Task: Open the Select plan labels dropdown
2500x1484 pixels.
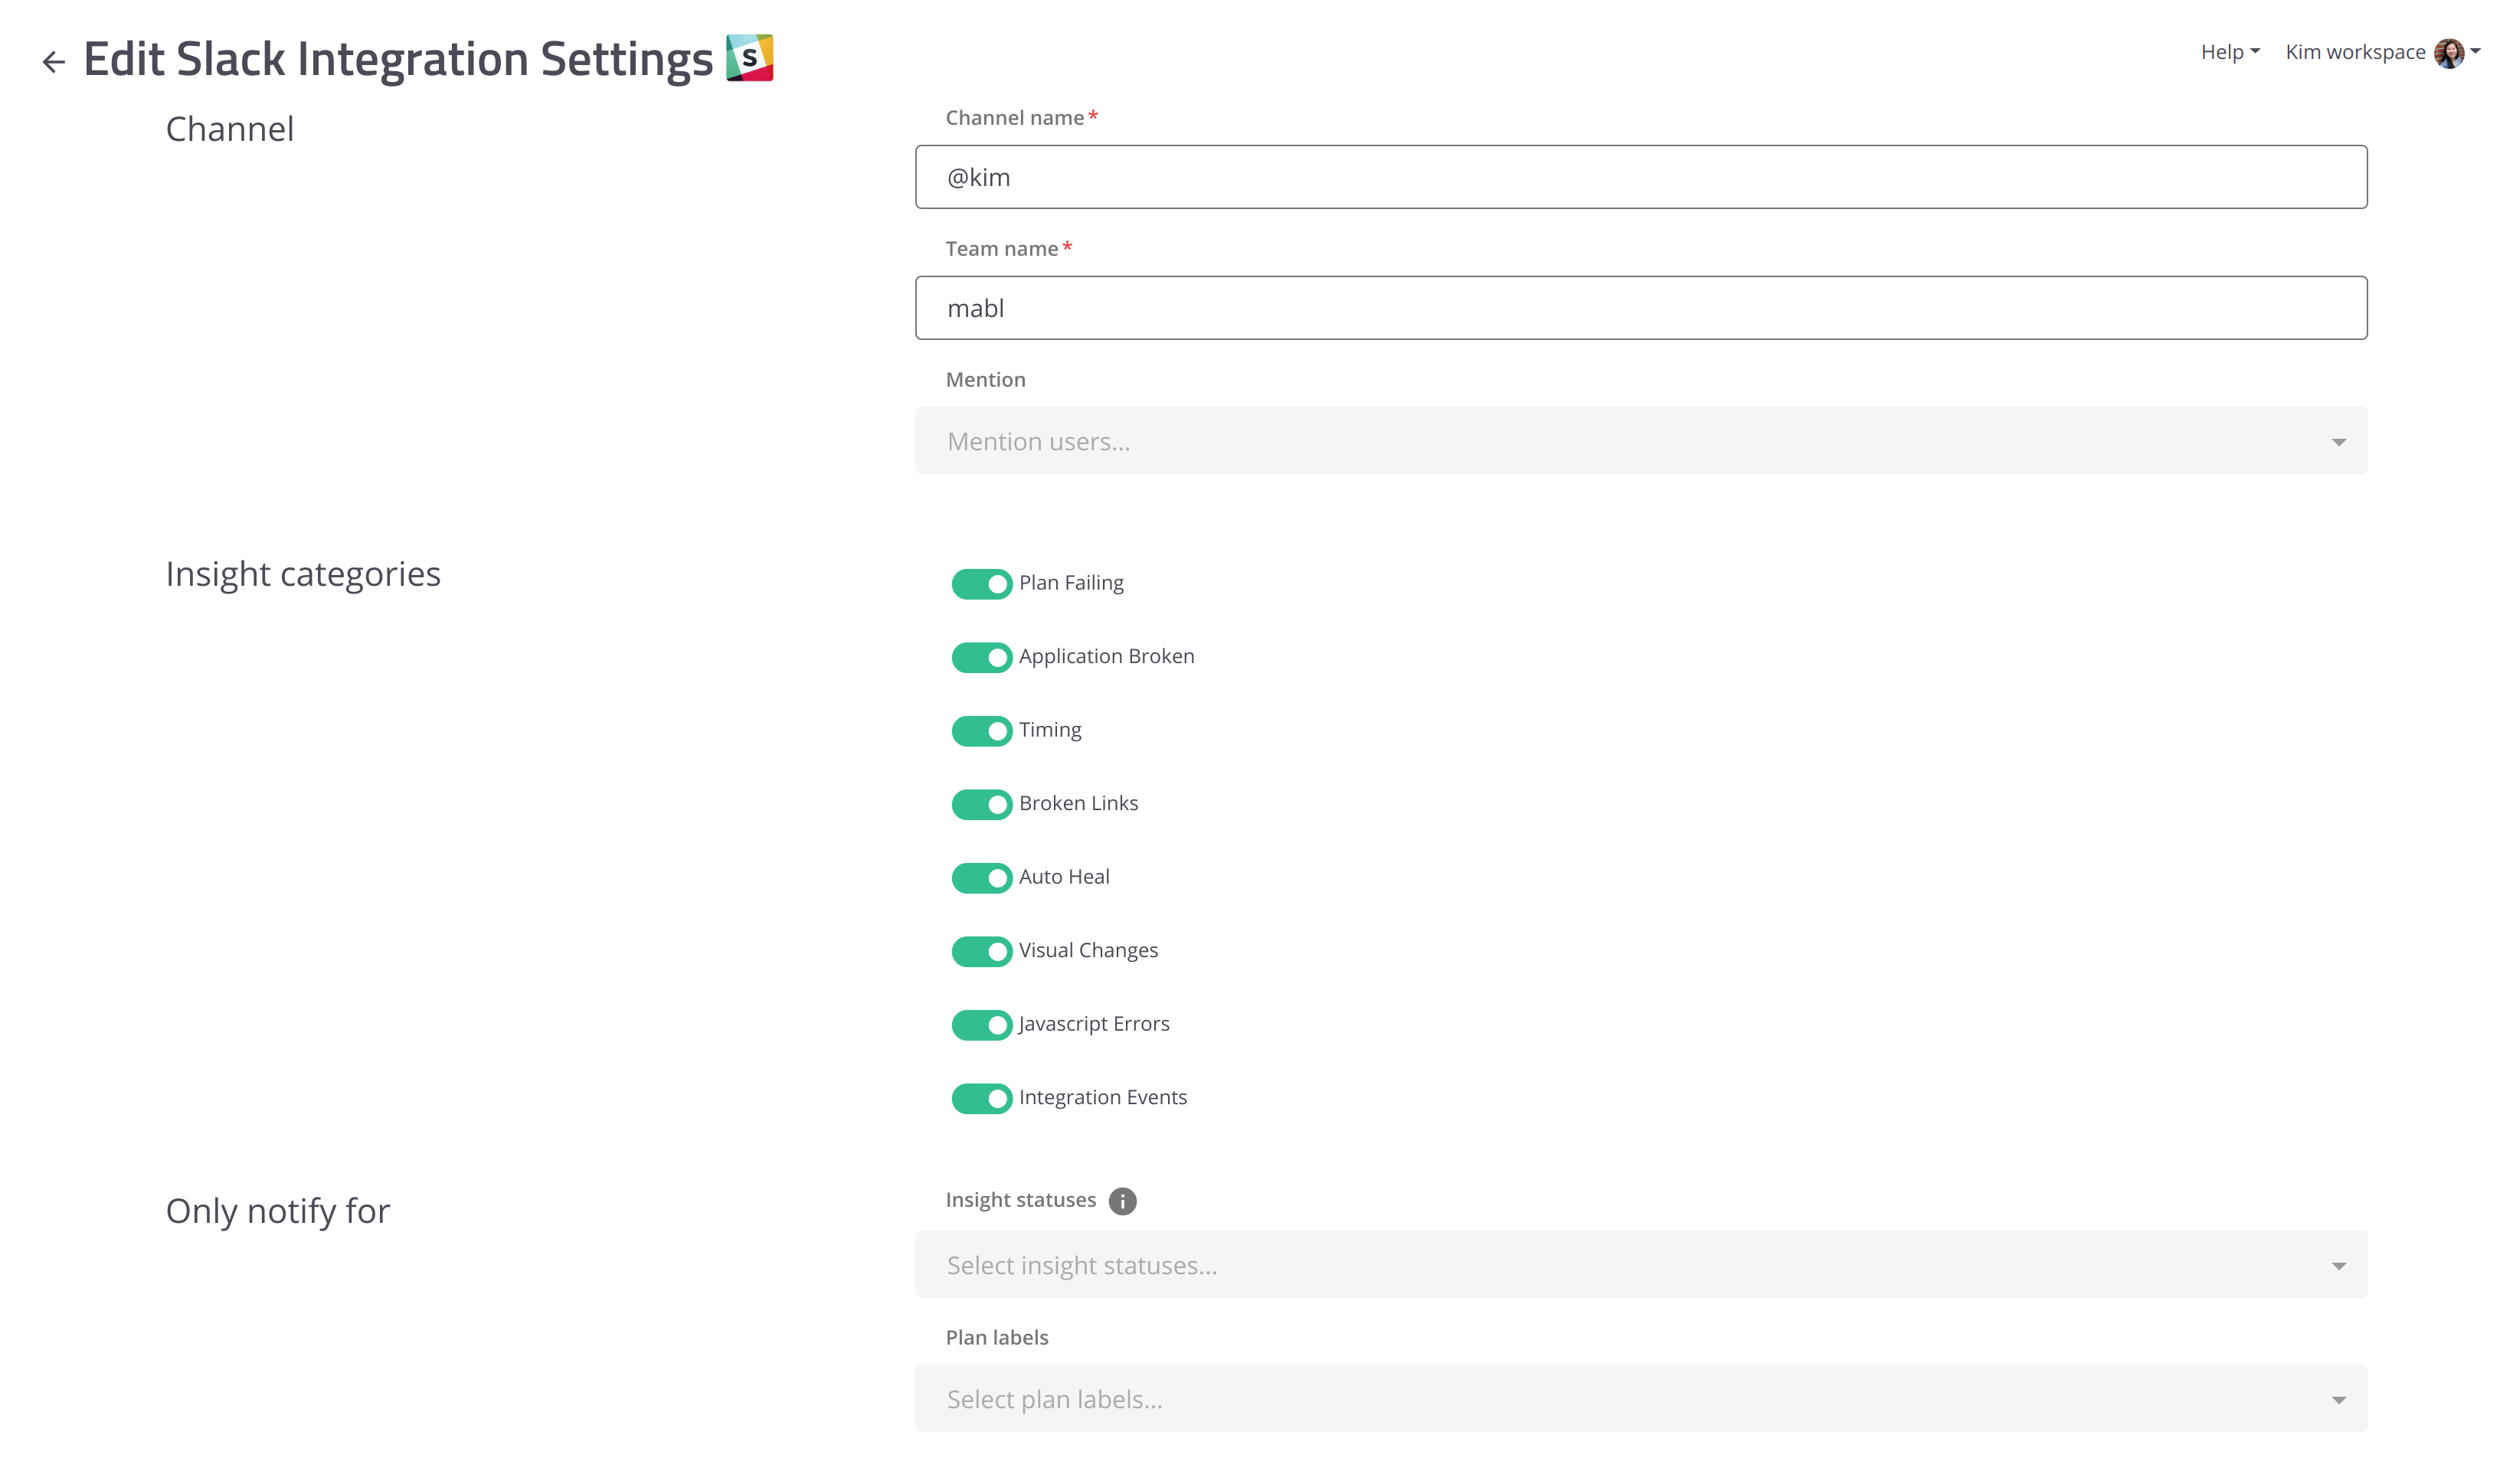Action: point(1640,1398)
